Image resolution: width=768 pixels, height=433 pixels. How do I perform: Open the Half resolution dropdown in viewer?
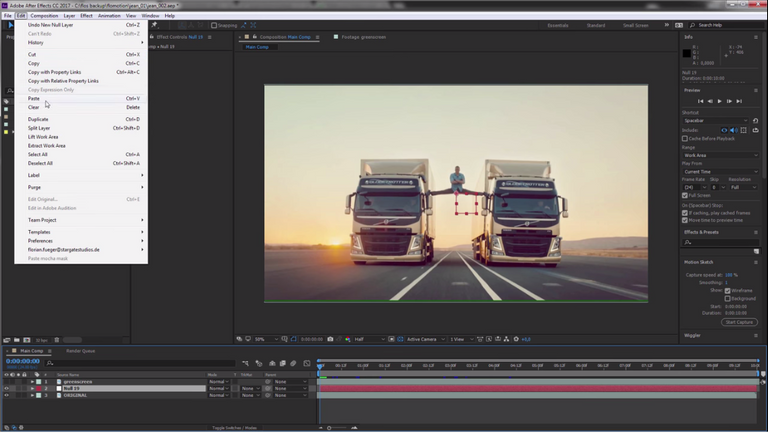coord(369,339)
